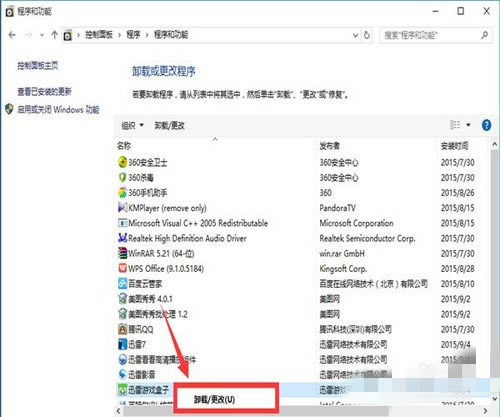Click 卸载/更改 in the toolbar
Screen dimensions: 500x417
coord(169,125)
